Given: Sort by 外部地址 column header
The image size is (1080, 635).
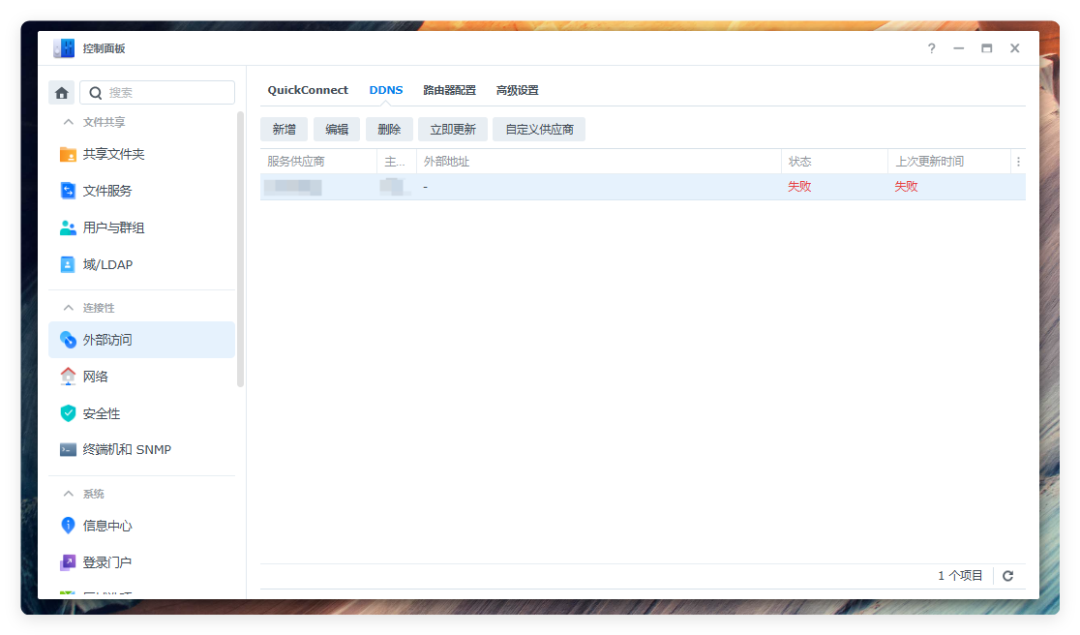Looking at the screenshot, I should click(x=599, y=162).
